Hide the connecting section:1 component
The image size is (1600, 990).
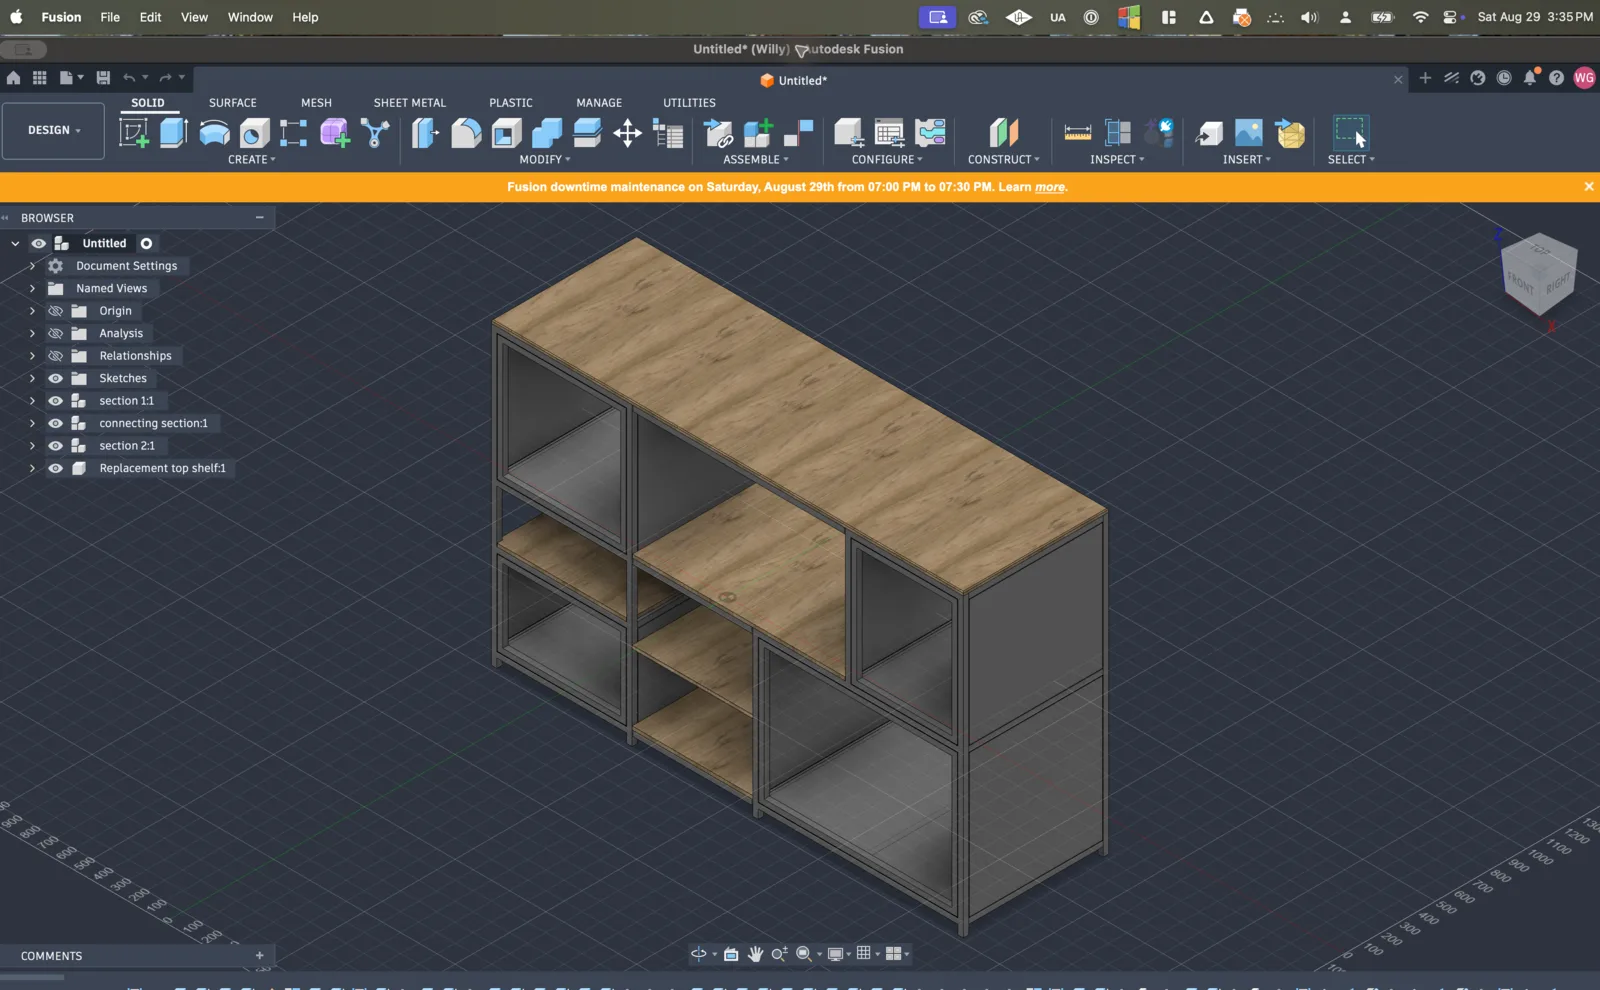pyautogui.click(x=55, y=423)
